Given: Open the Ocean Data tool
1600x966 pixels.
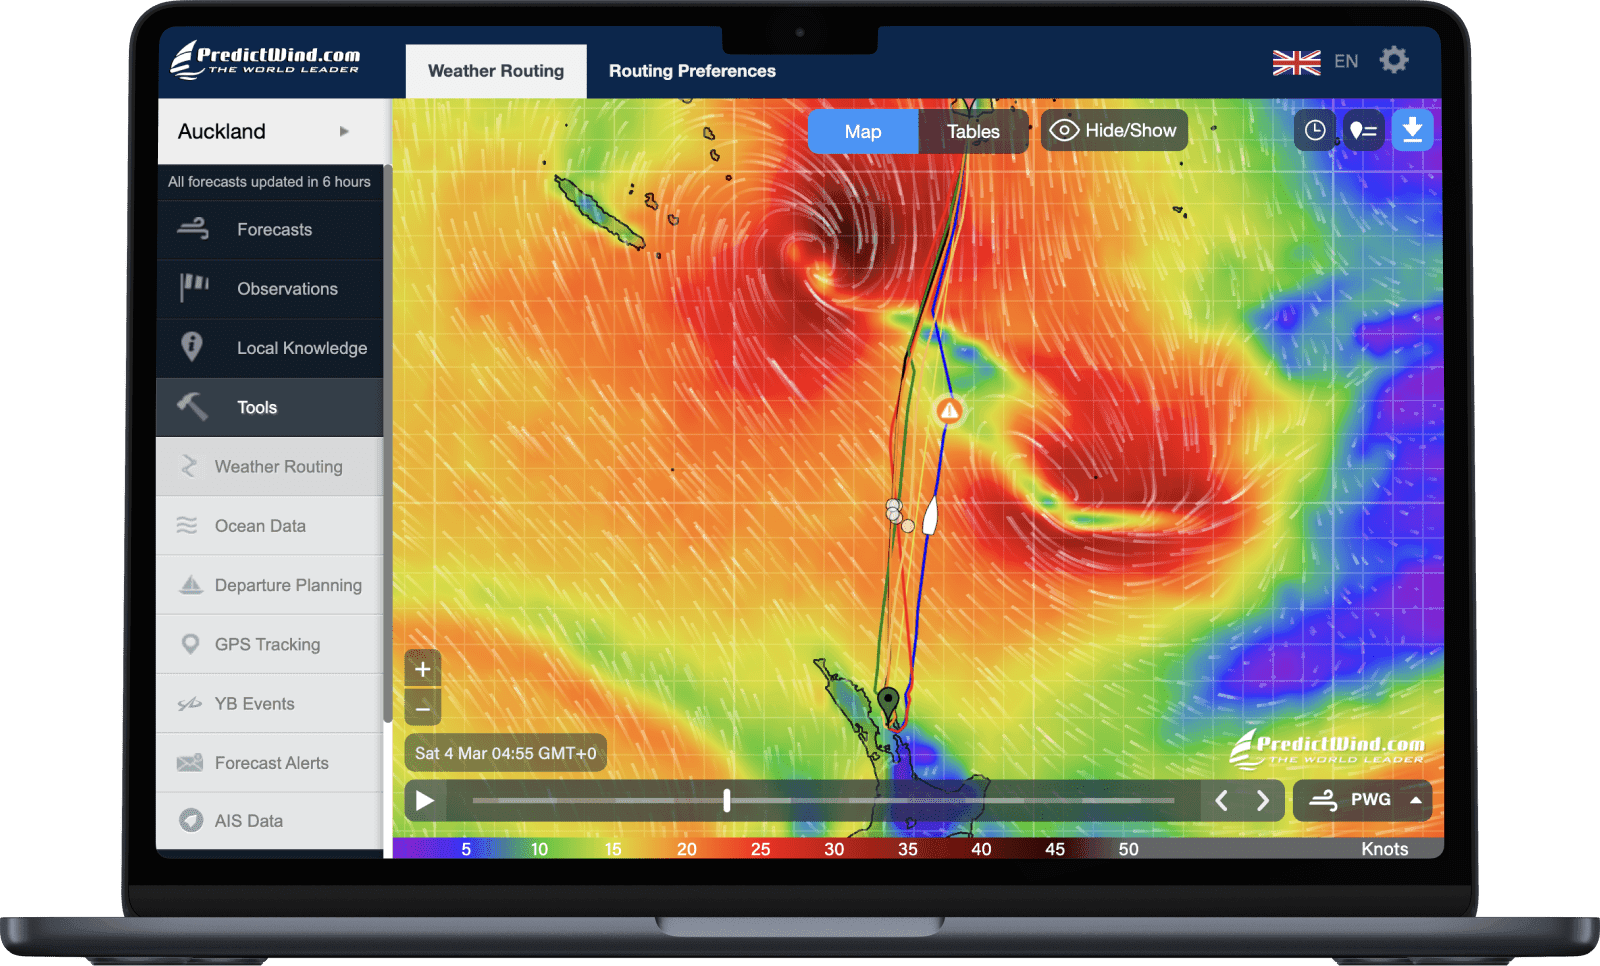Looking at the screenshot, I should (x=260, y=525).
